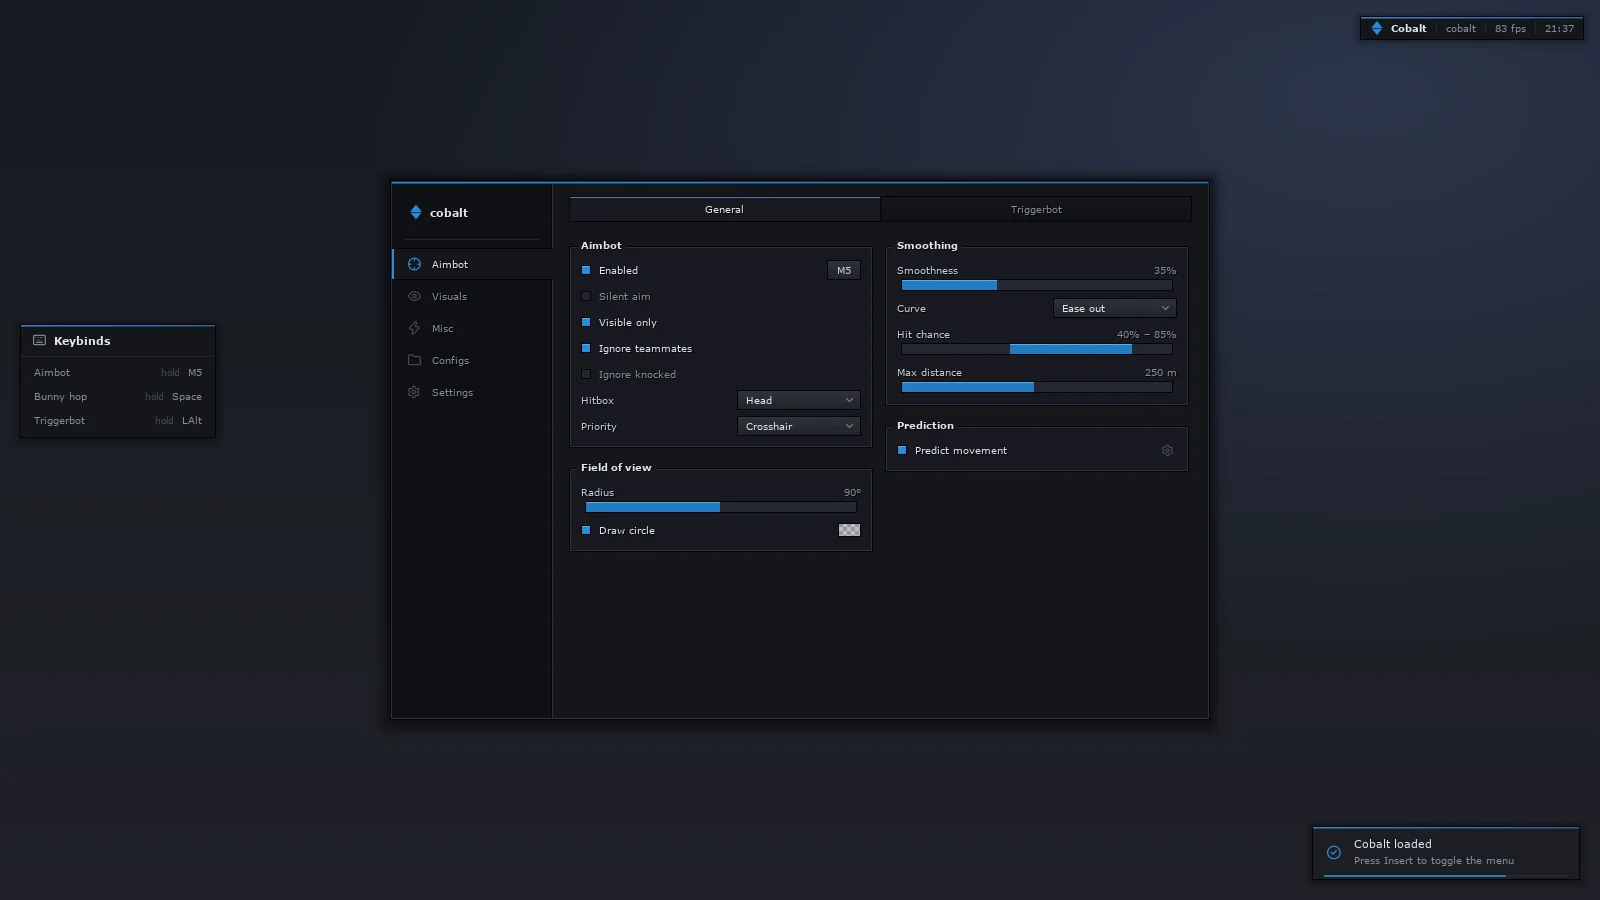Enable Silent aim checkbox
Screen dimensions: 1600x900
click(586, 296)
